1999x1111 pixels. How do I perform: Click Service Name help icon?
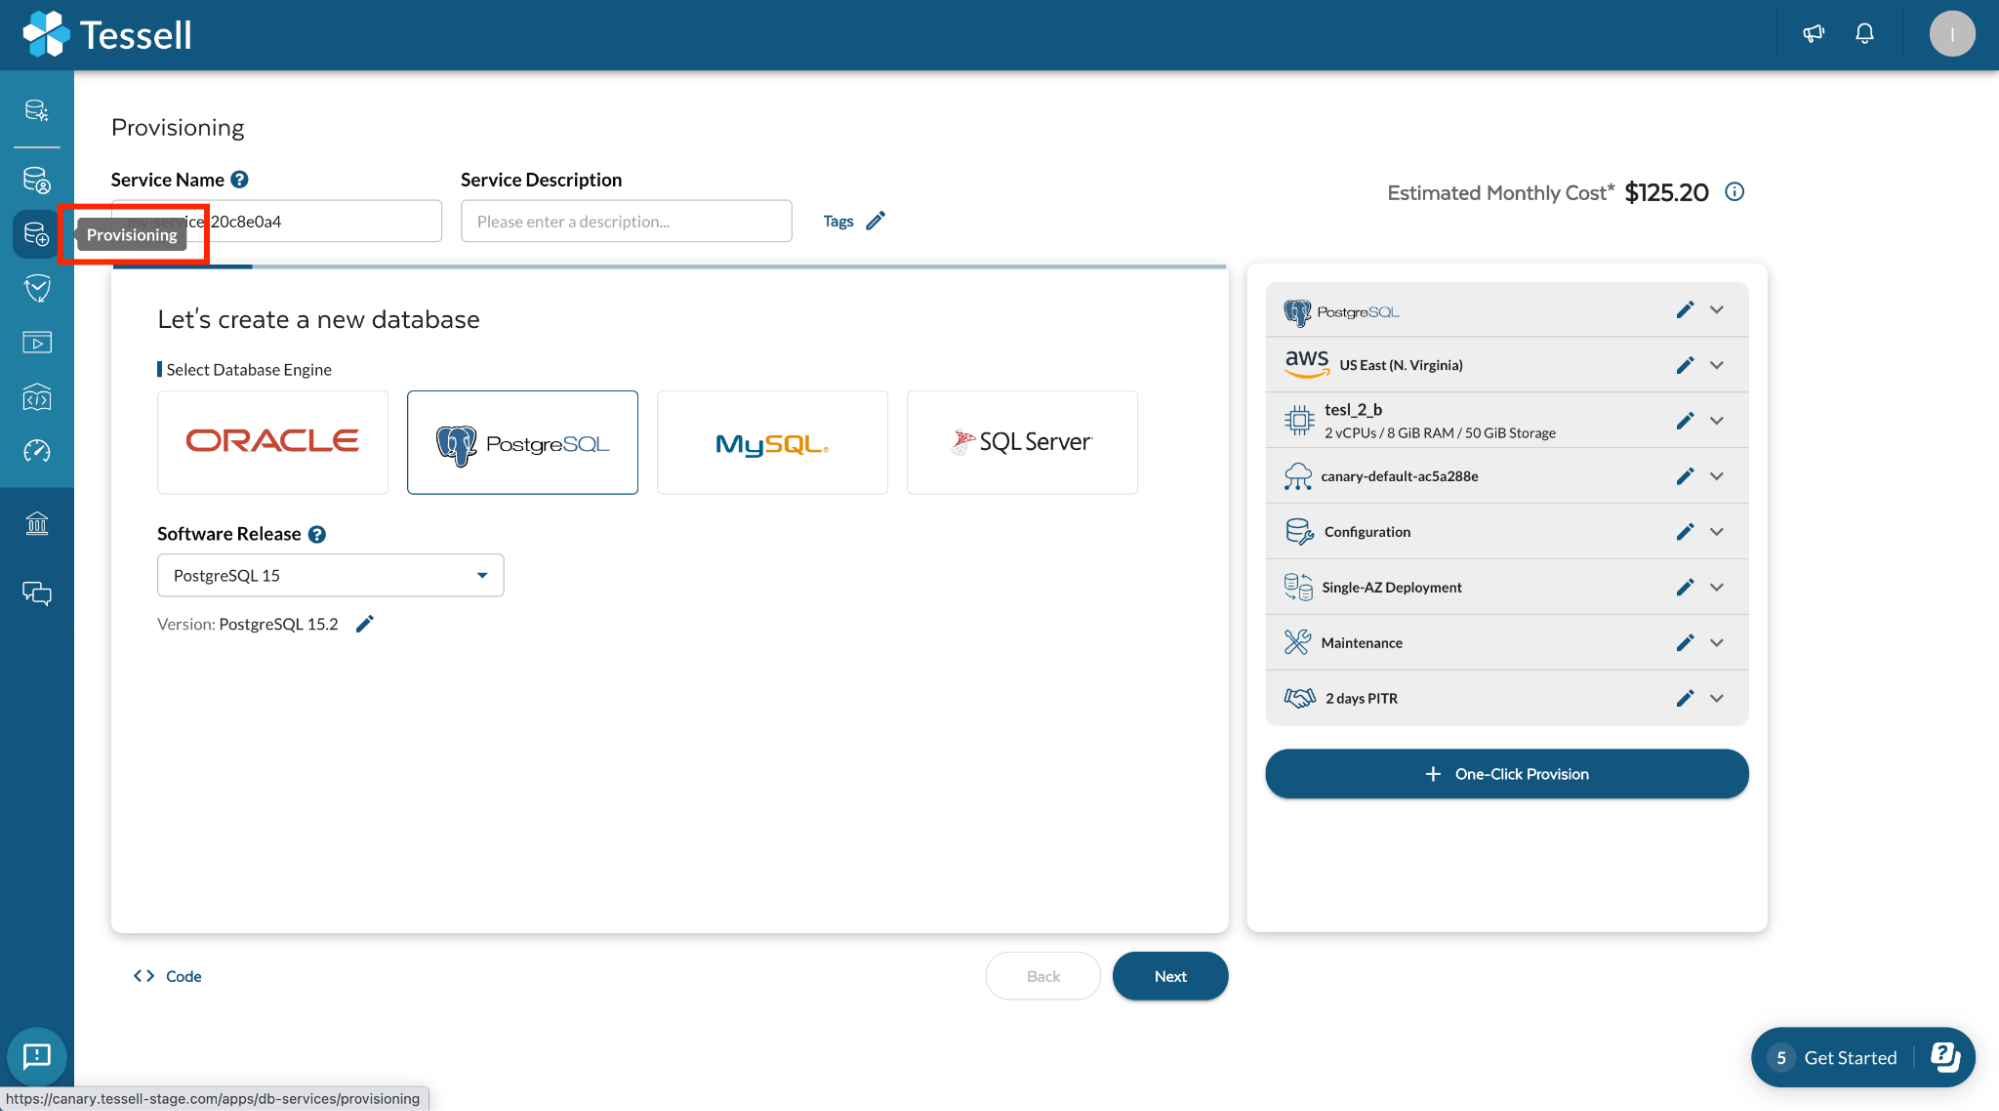coord(239,180)
